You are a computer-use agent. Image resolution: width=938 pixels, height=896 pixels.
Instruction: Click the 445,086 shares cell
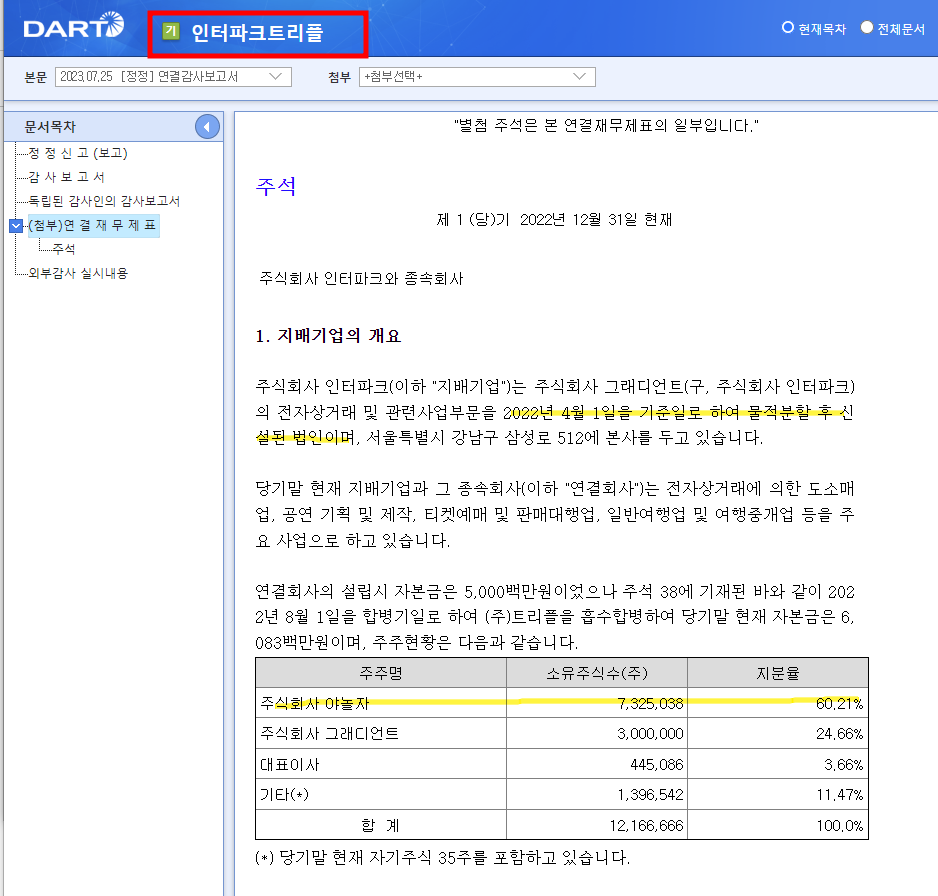(x=597, y=764)
